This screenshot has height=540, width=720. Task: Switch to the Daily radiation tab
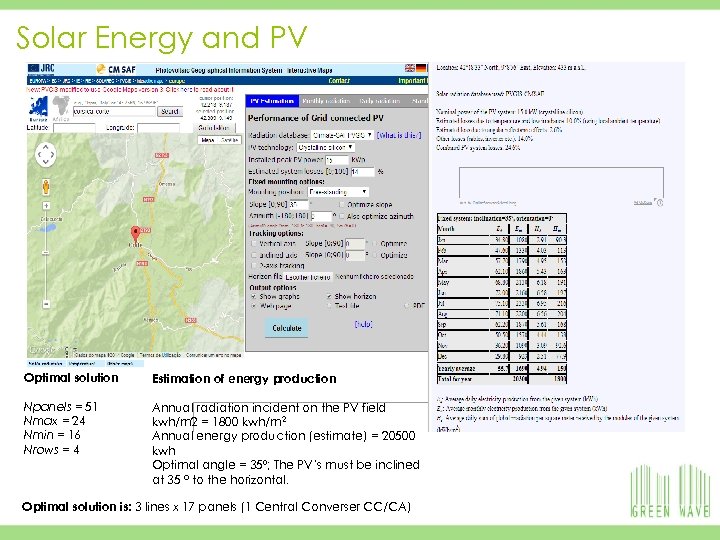380,101
